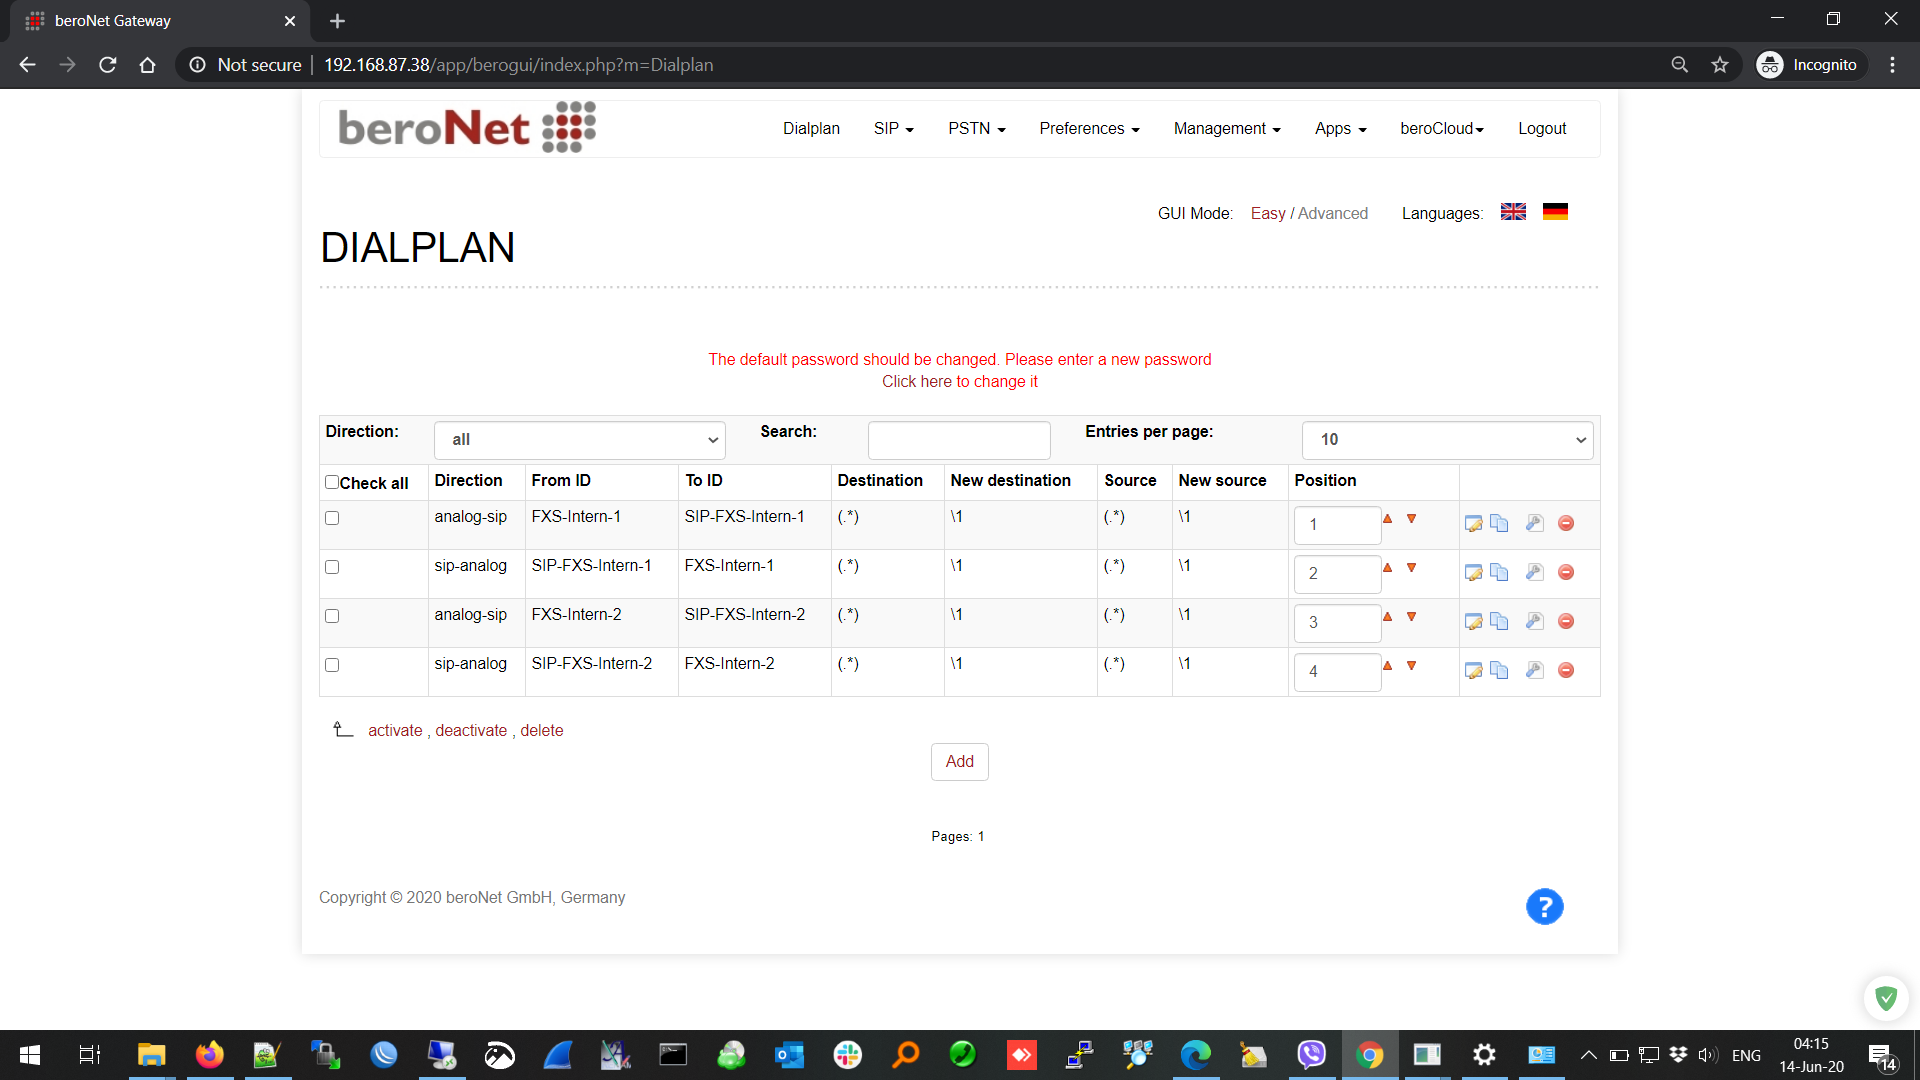Click copy icon for position 2 rule

tap(1499, 572)
